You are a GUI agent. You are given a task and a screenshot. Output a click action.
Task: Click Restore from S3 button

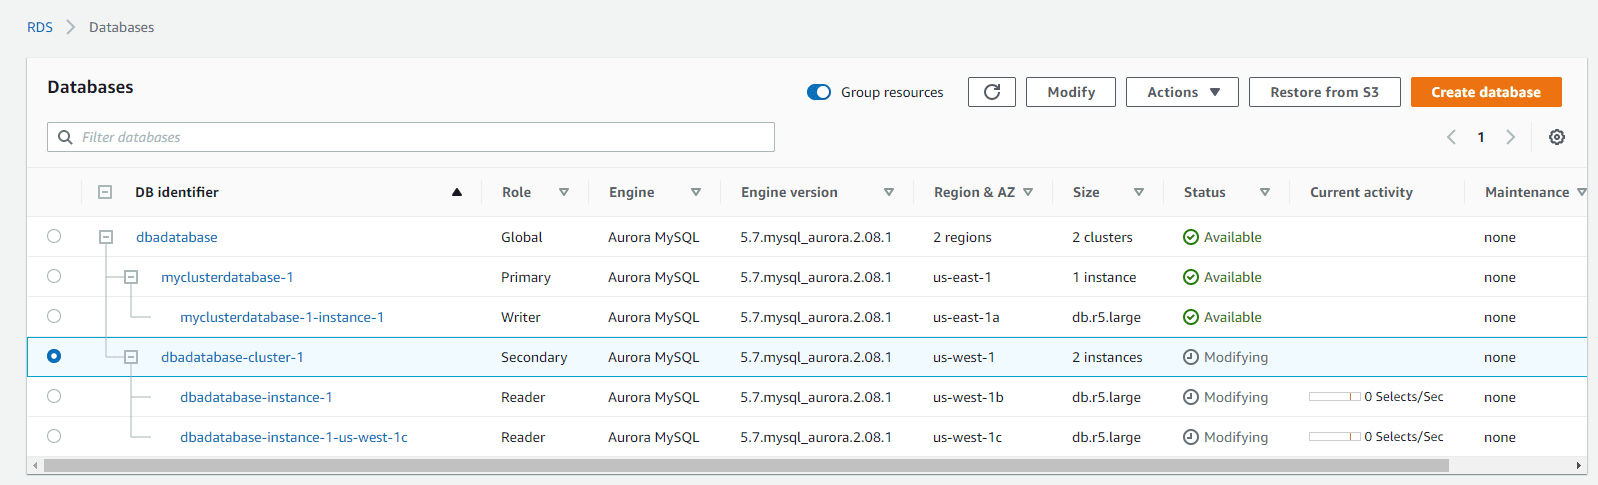coord(1324,92)
